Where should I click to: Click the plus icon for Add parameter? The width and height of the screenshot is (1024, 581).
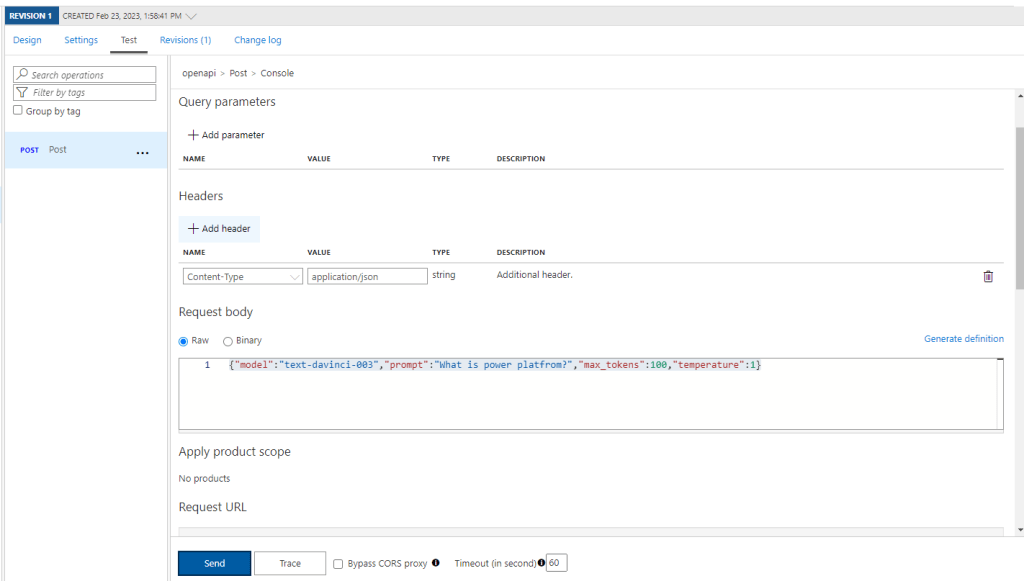tap(193, 135)
